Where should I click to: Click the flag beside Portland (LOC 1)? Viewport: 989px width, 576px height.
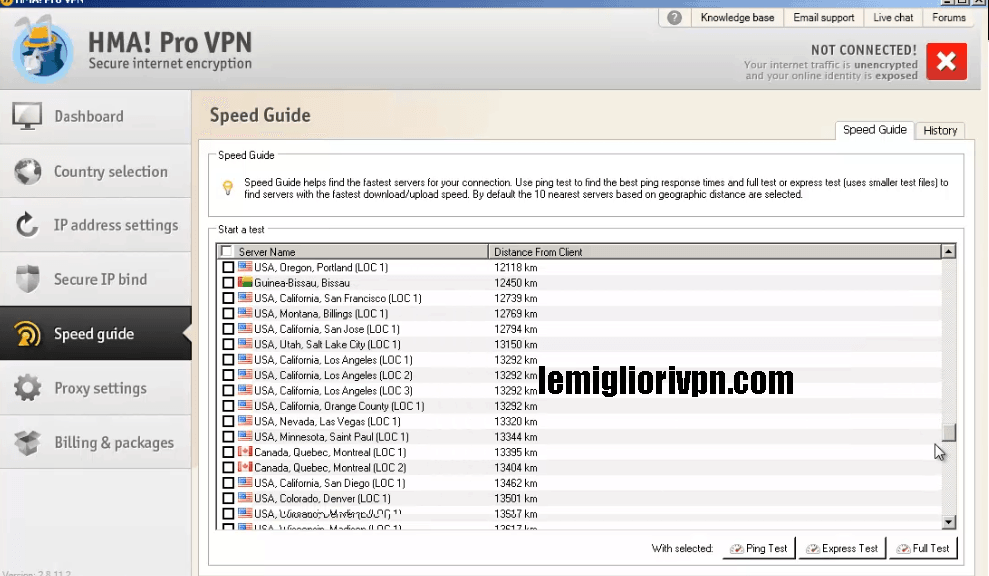[x=245, y=267]
